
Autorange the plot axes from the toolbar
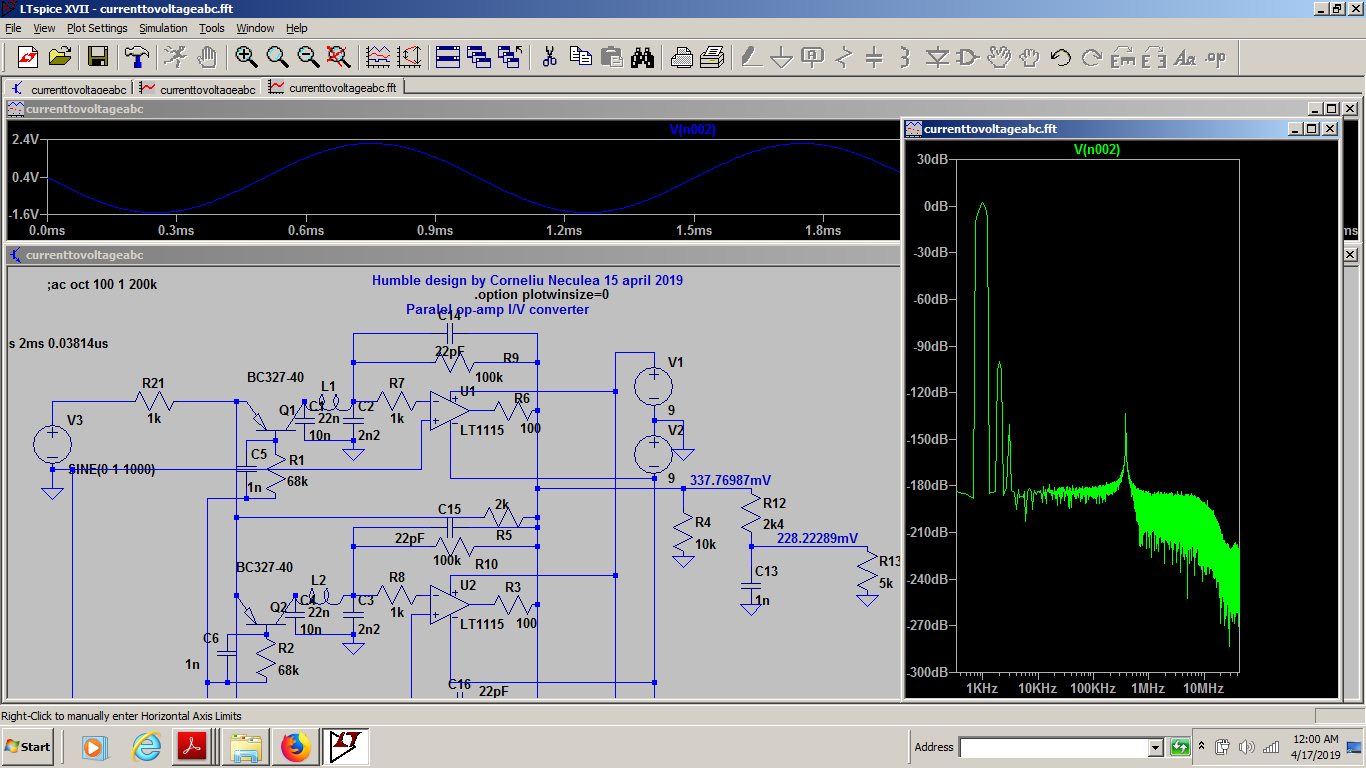[410, 57]
